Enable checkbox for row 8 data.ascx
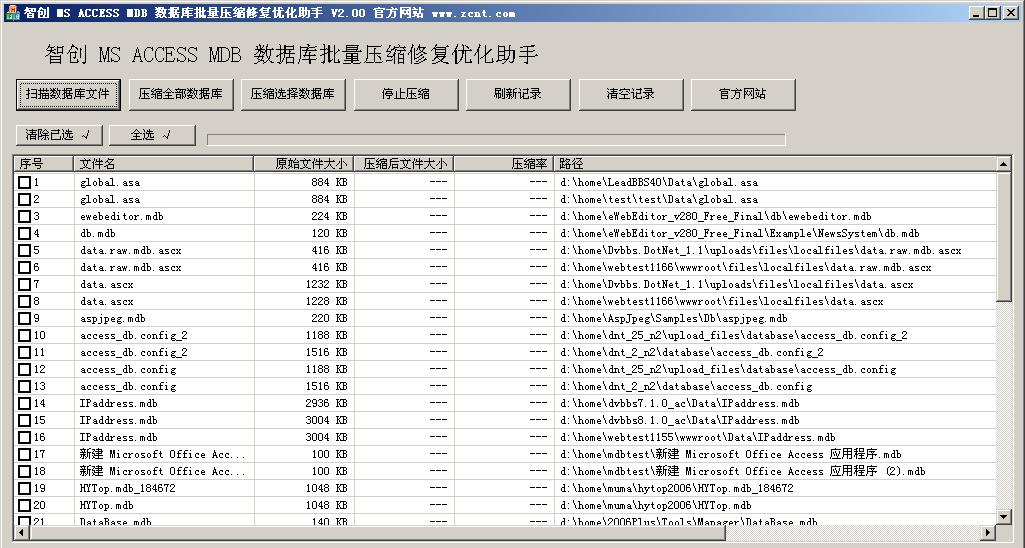The height and width of the screenshot is (548, 1025). click(x=24, y=301)
